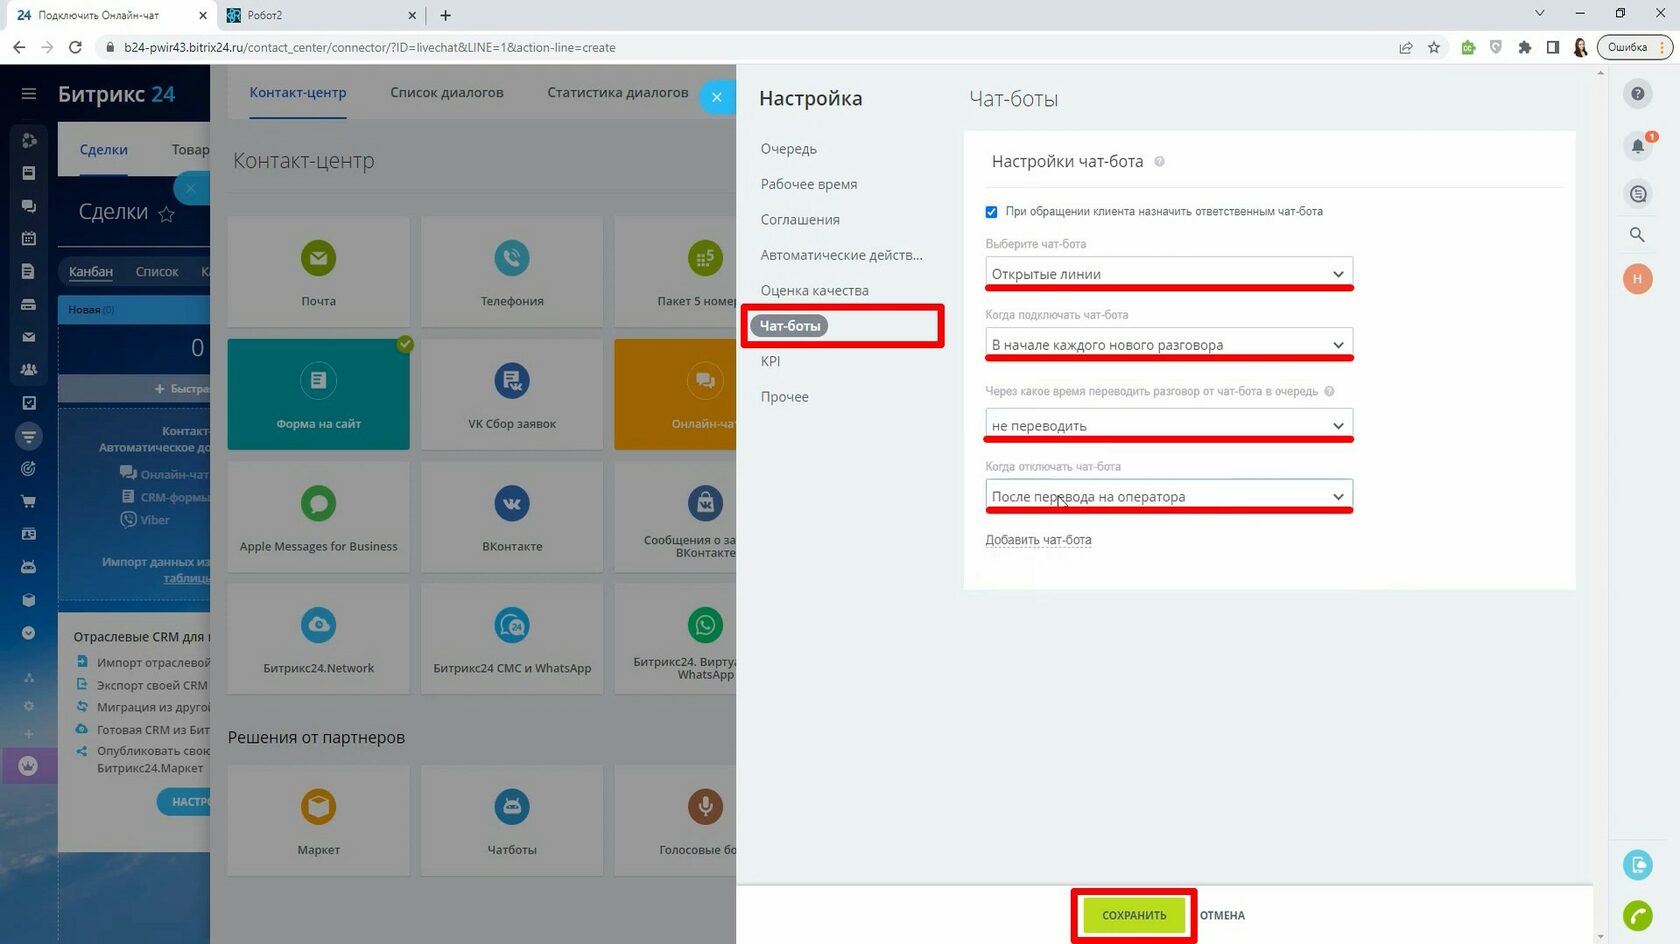Switch to Список view in Сделки
Viewport: 1680px width, 944px height.
[157, 272]
